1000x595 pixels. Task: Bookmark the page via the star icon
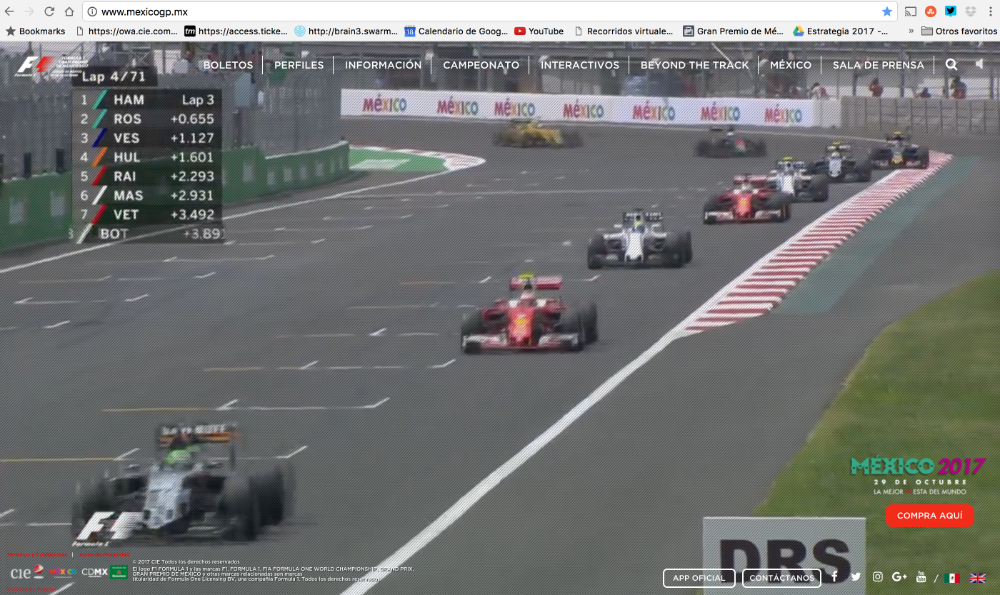(887, 12)
